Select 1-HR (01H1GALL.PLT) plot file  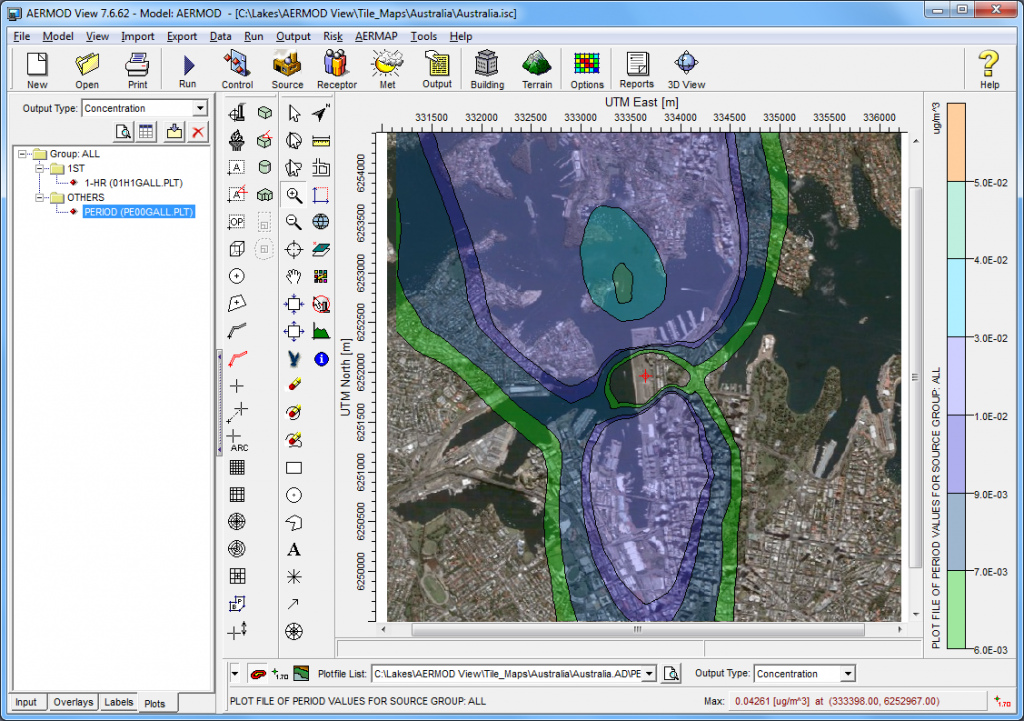[x=133, y=183]
